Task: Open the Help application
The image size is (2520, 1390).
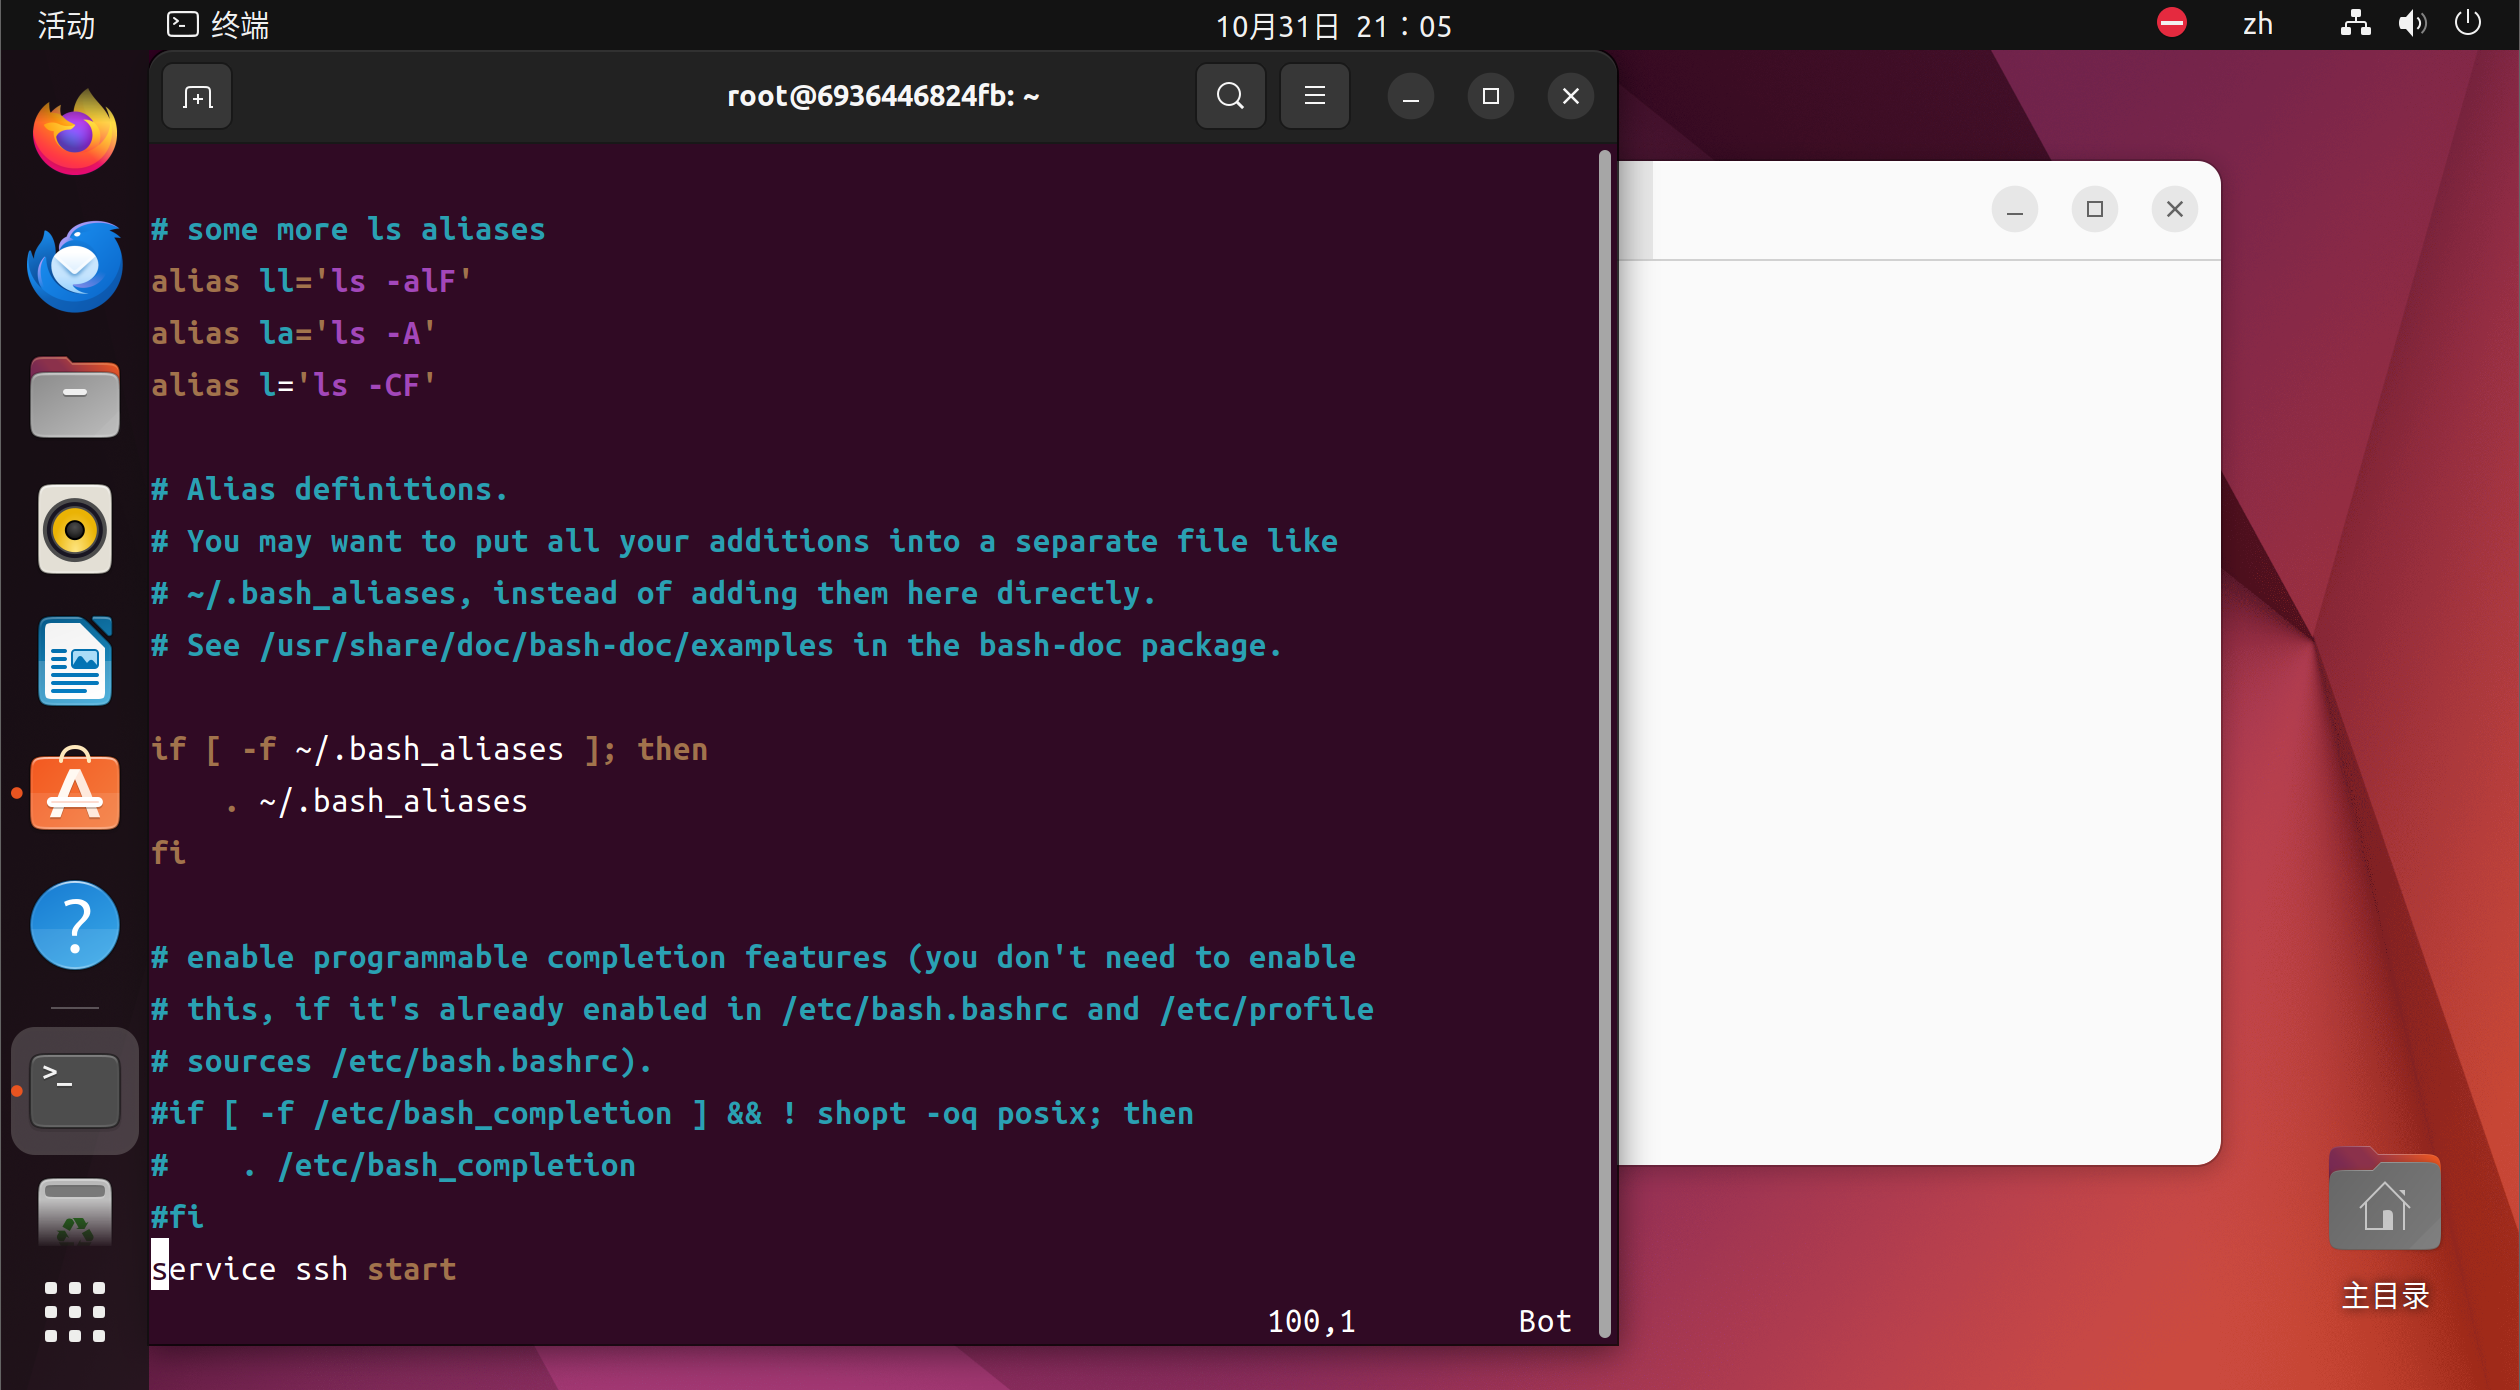Action: pyautogui.click(x=75, y=924)
